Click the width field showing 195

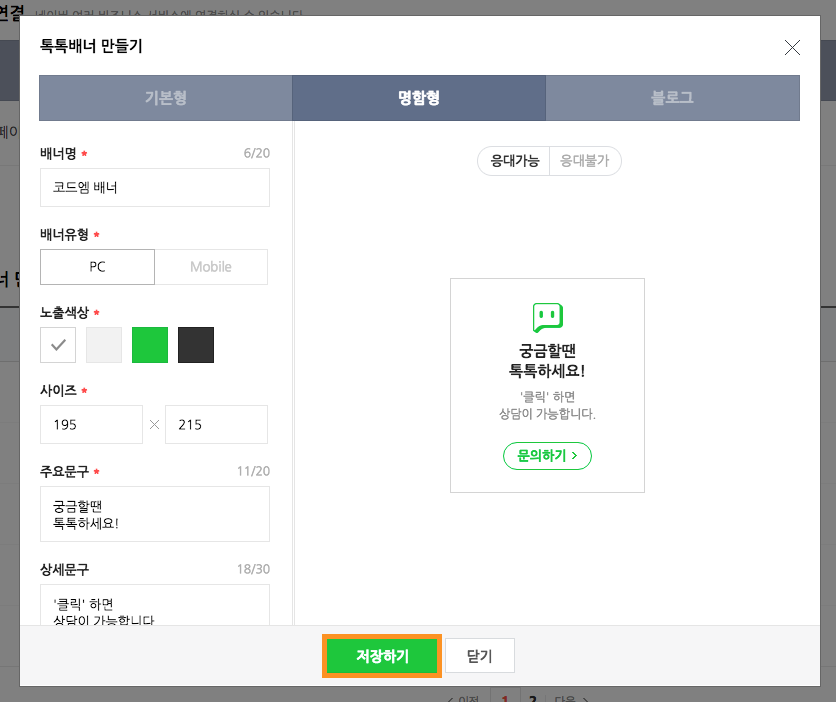click(91, 425)
